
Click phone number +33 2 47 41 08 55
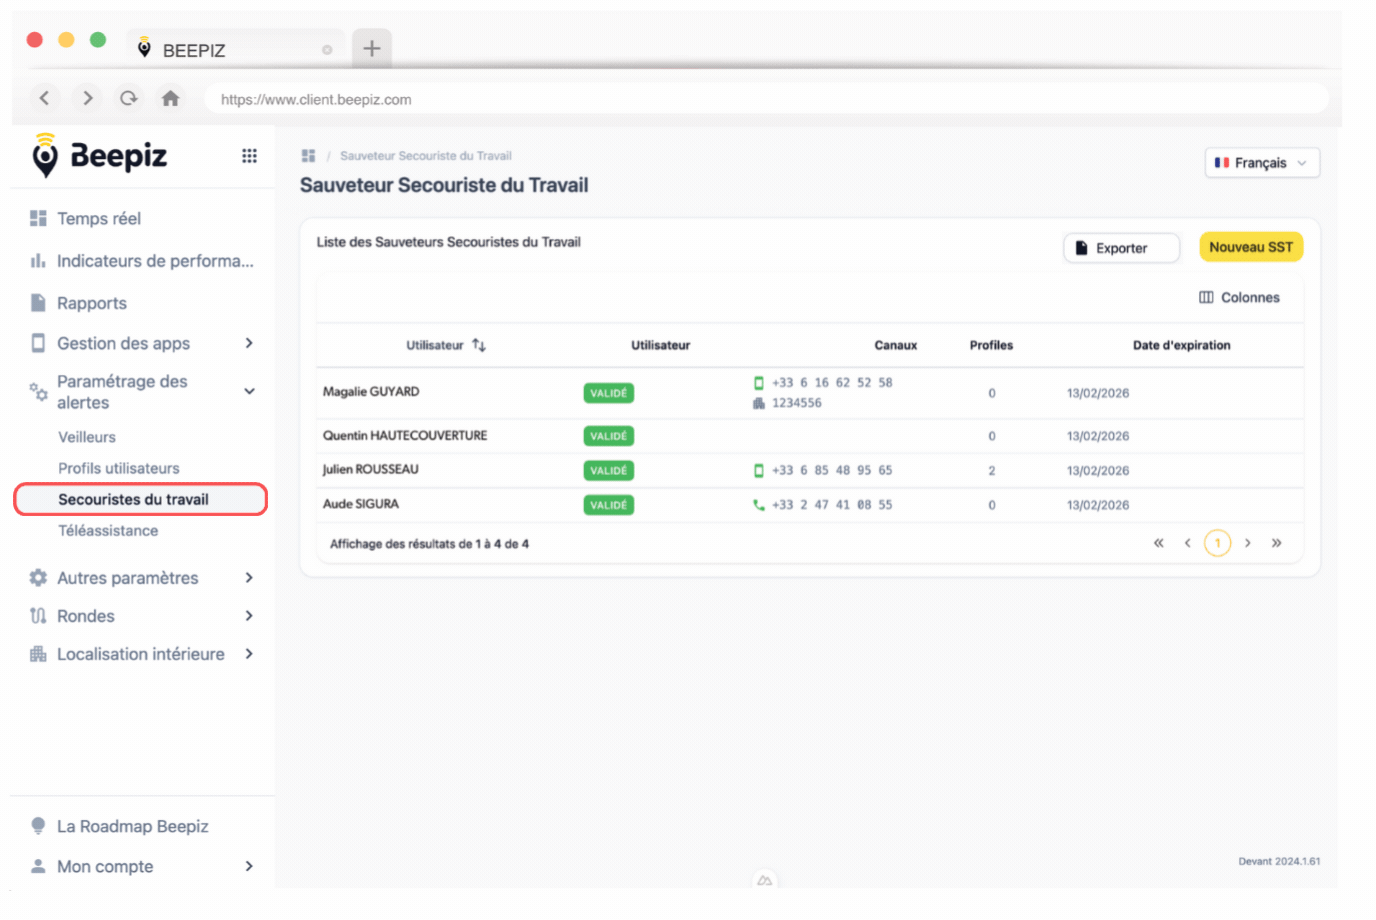[832, 505]
